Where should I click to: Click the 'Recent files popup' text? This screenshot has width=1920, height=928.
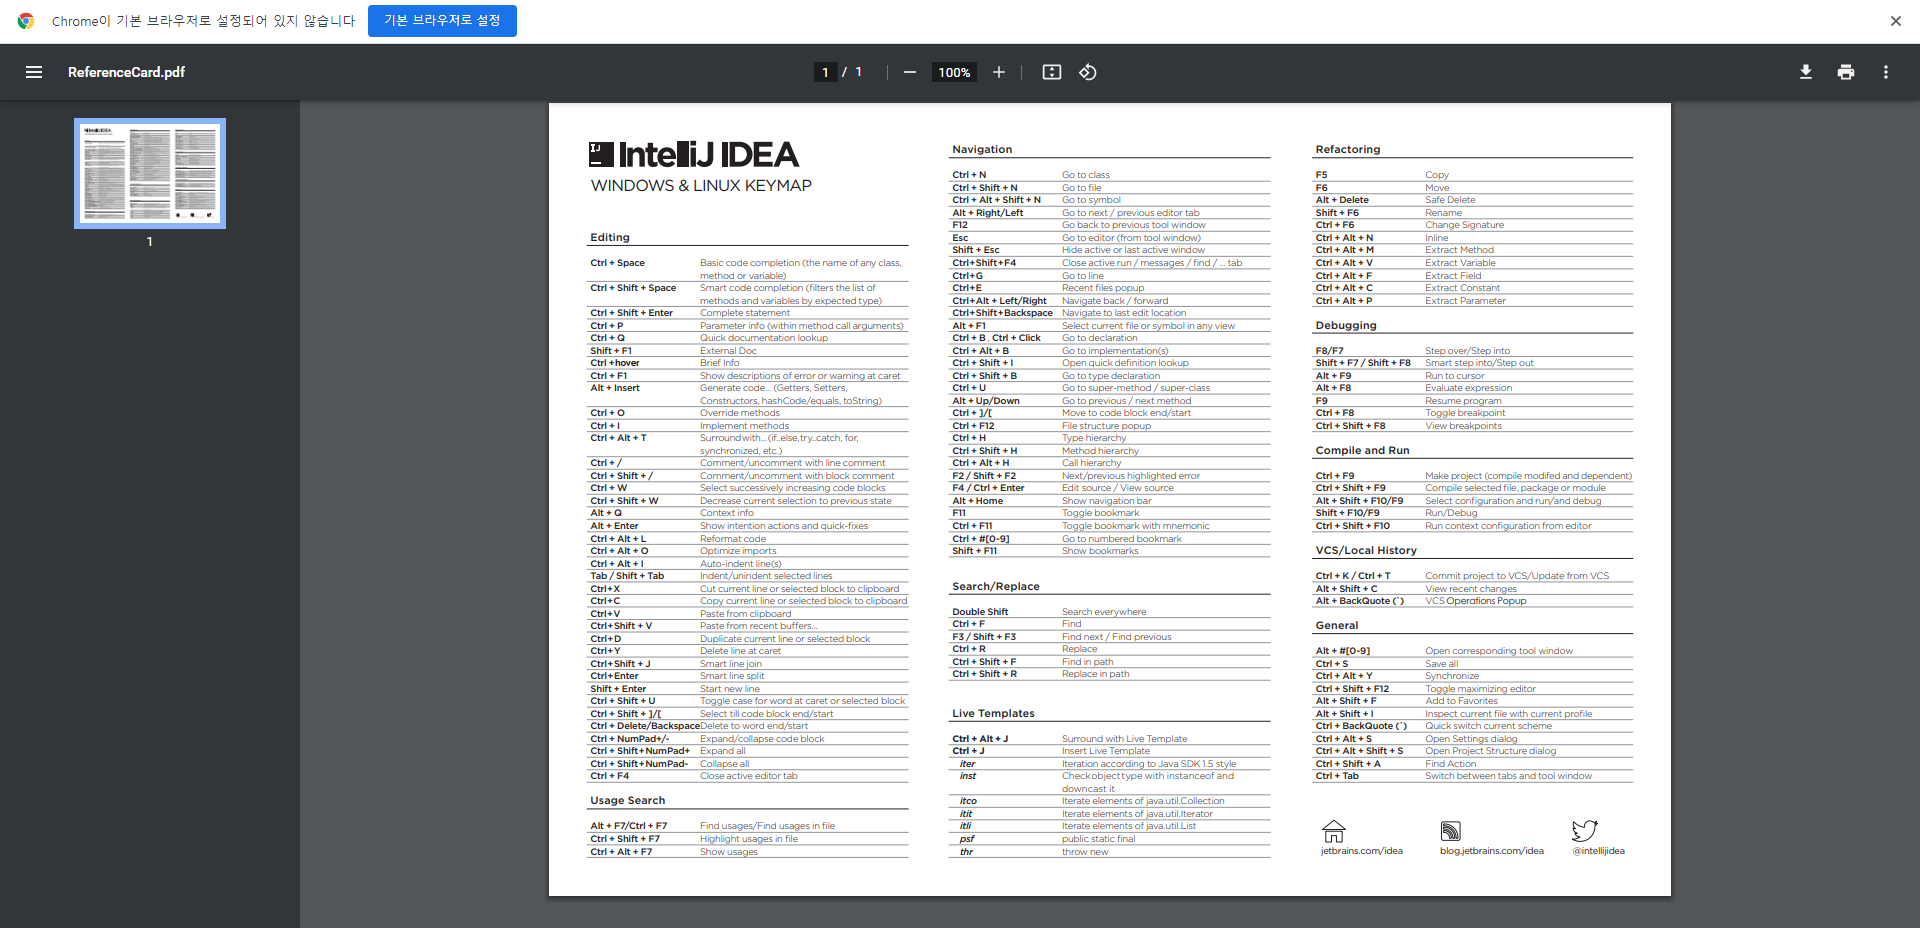point(1103,288)
